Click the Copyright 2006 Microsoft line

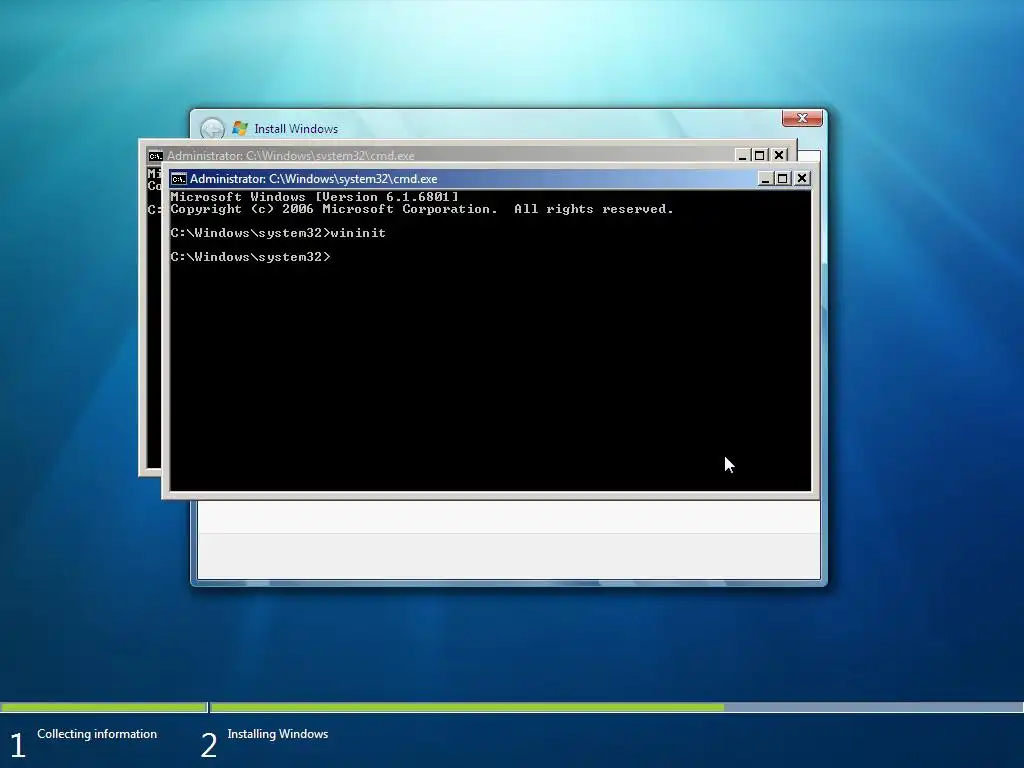[422, 209]
